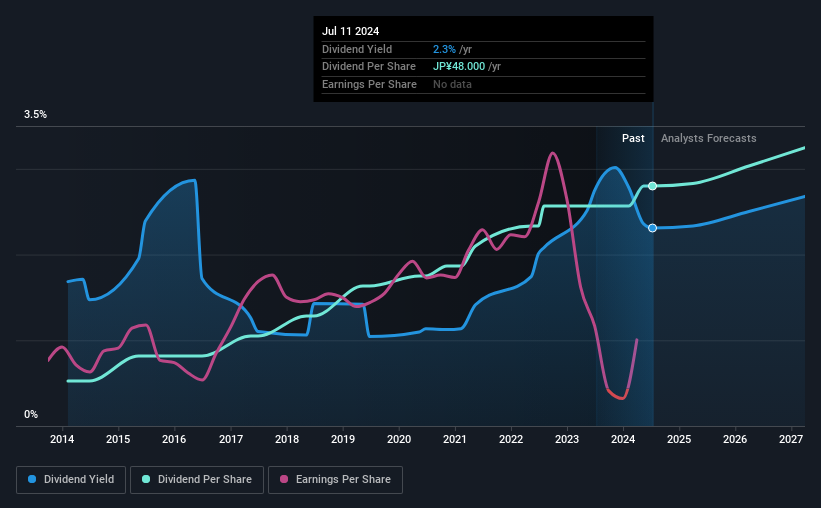The width and height of the screenshot is (821, 508).
Task: Click the Analysts Forecasts label
Action: (708, 138)
